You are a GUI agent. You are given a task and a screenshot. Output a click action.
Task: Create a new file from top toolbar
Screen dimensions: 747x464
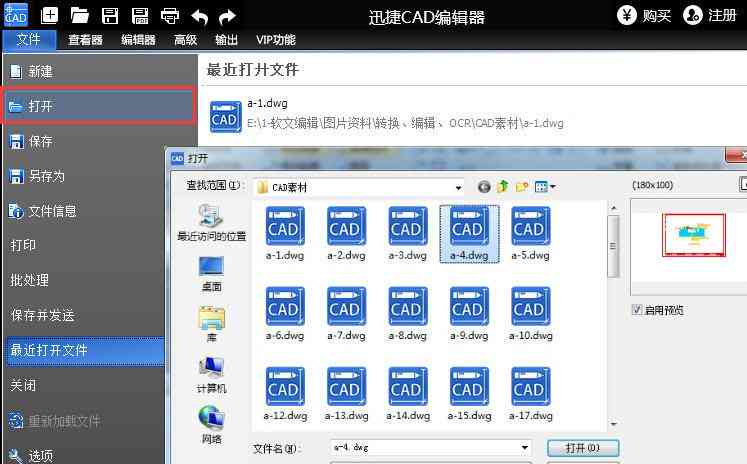tap(50, 16)
